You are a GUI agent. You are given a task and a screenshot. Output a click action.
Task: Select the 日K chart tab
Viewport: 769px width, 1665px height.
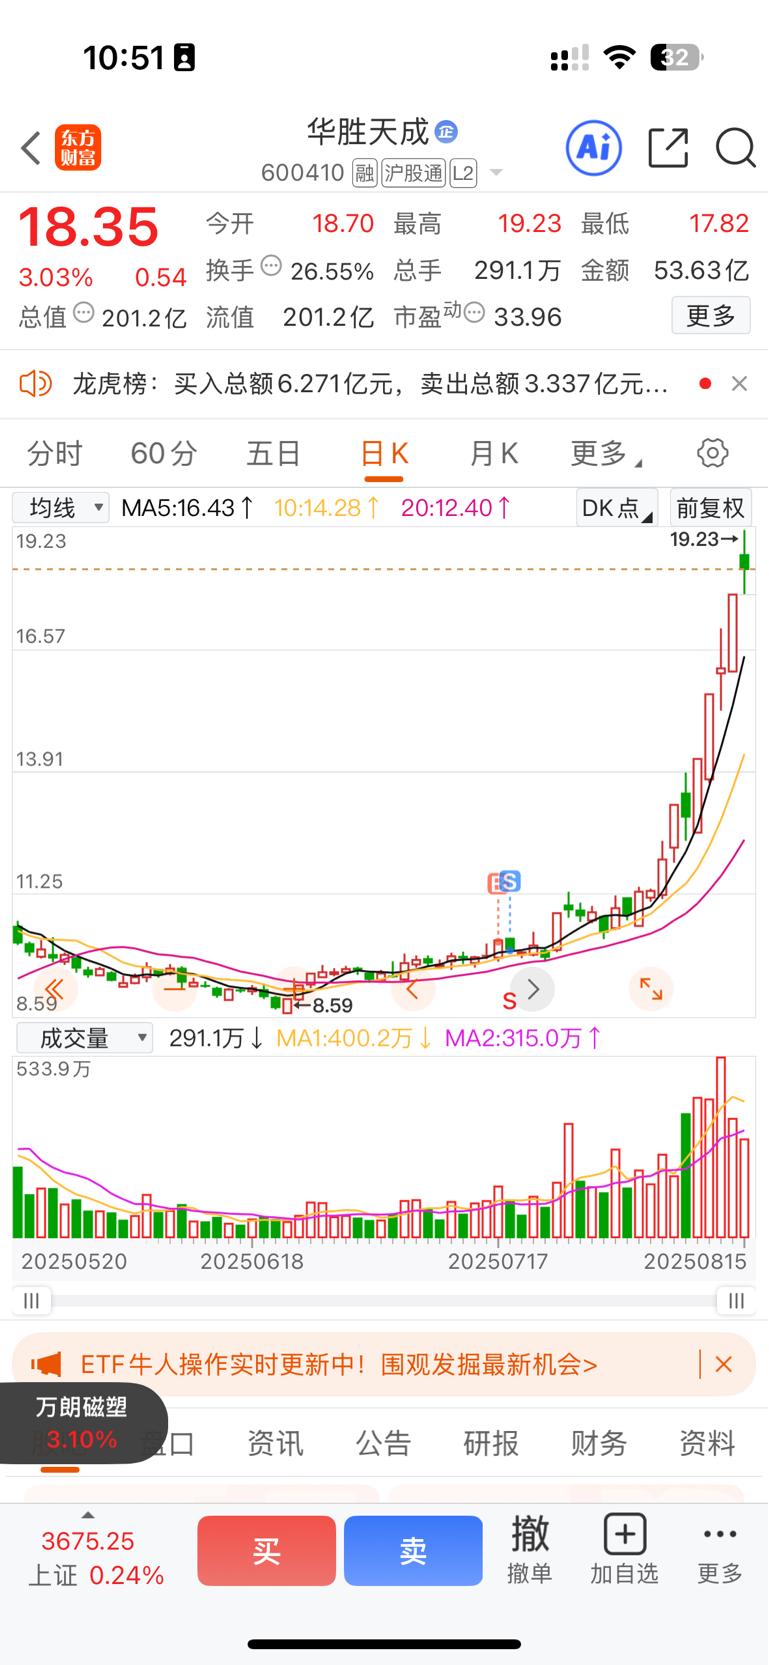pyautogui.click(x=384, y=453)
